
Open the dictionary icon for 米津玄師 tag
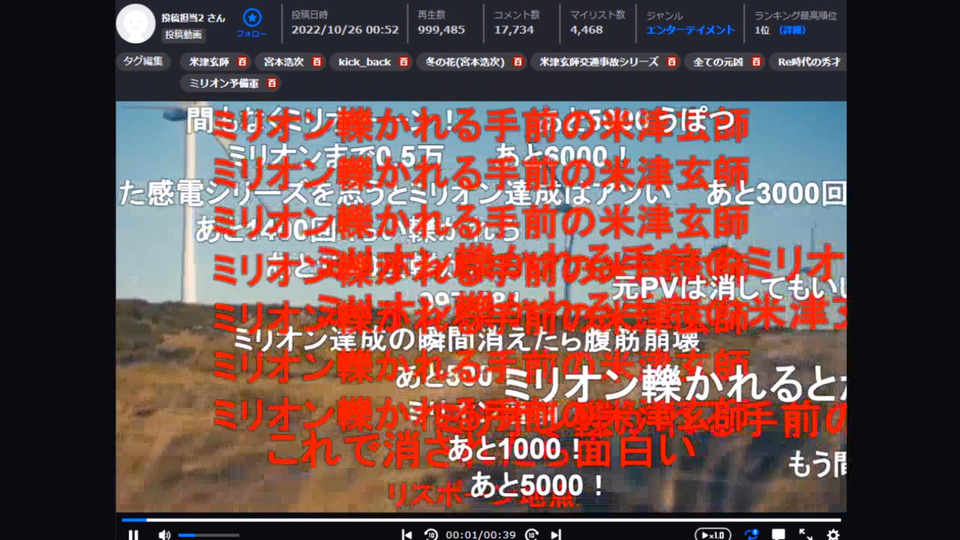pyautogui.click(x=242, y=62)
